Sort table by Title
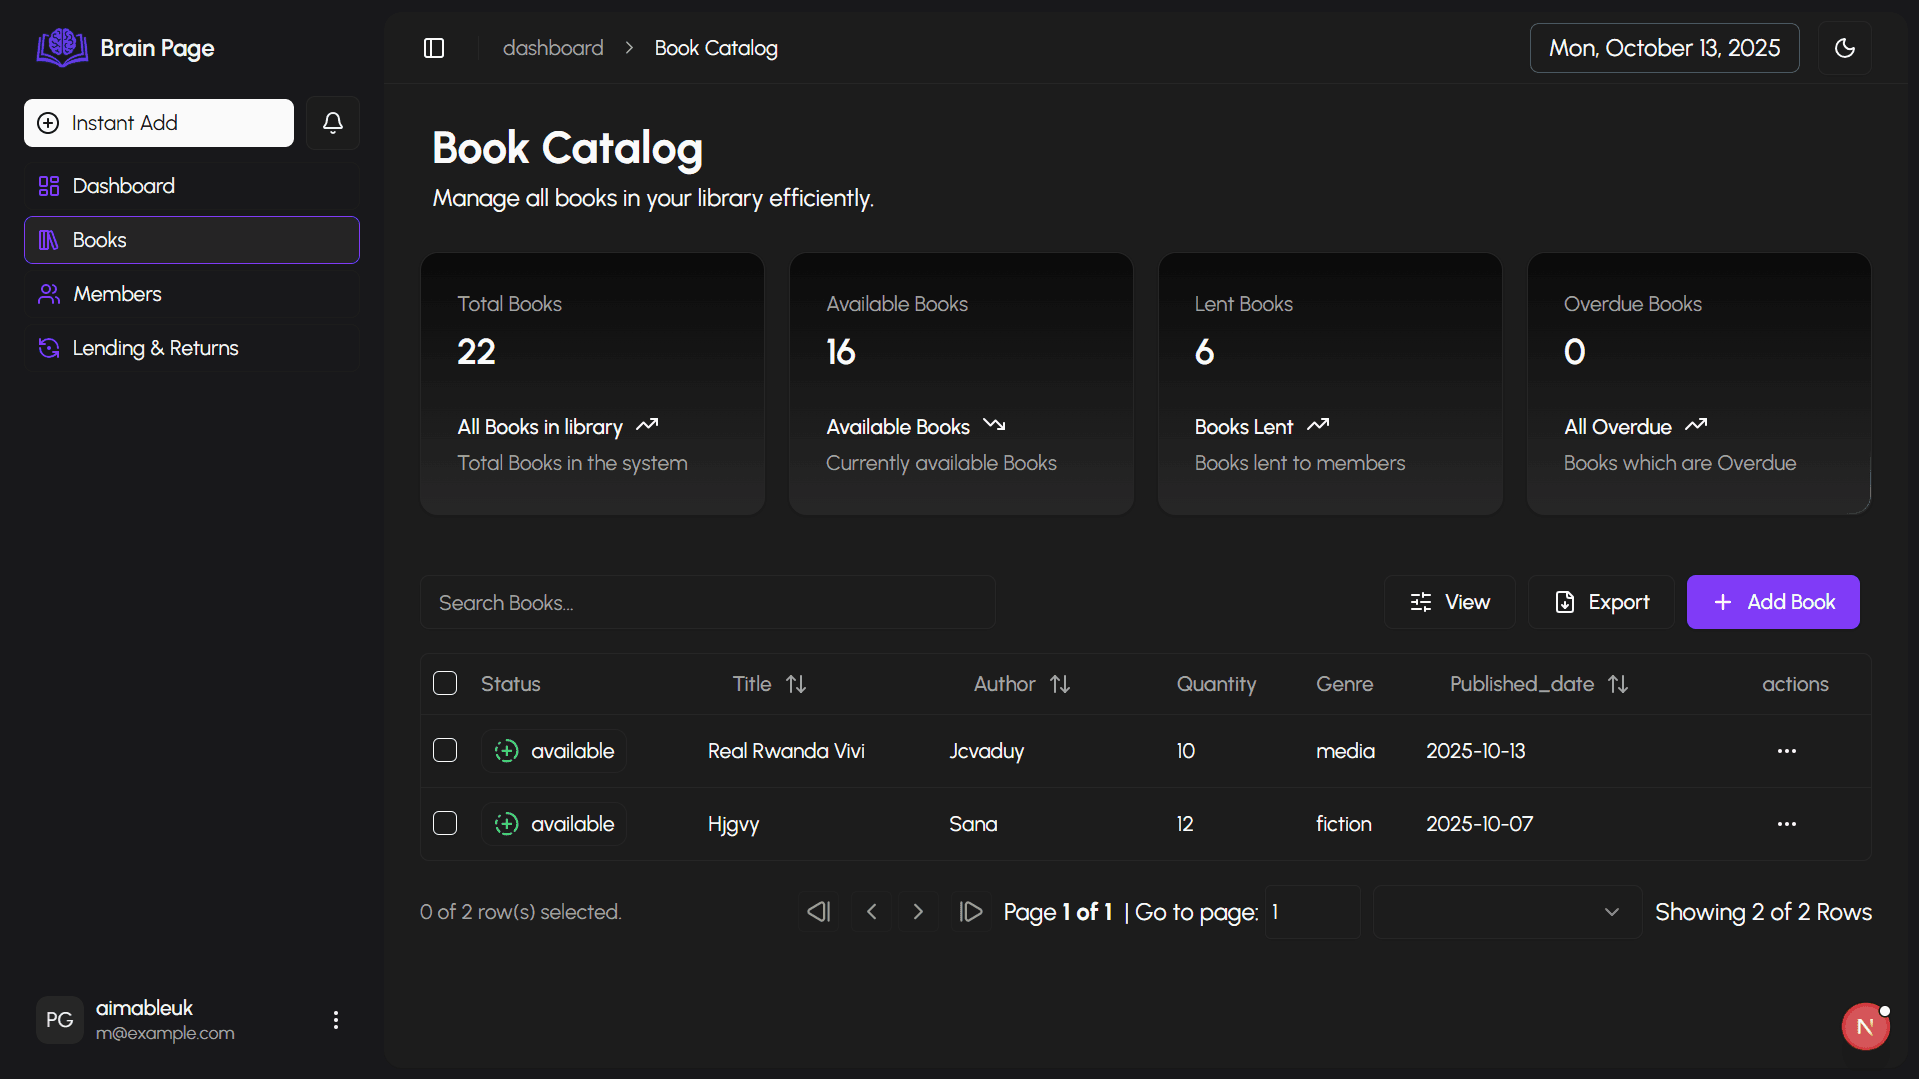 pyautogui.click(x=769, y=684)
